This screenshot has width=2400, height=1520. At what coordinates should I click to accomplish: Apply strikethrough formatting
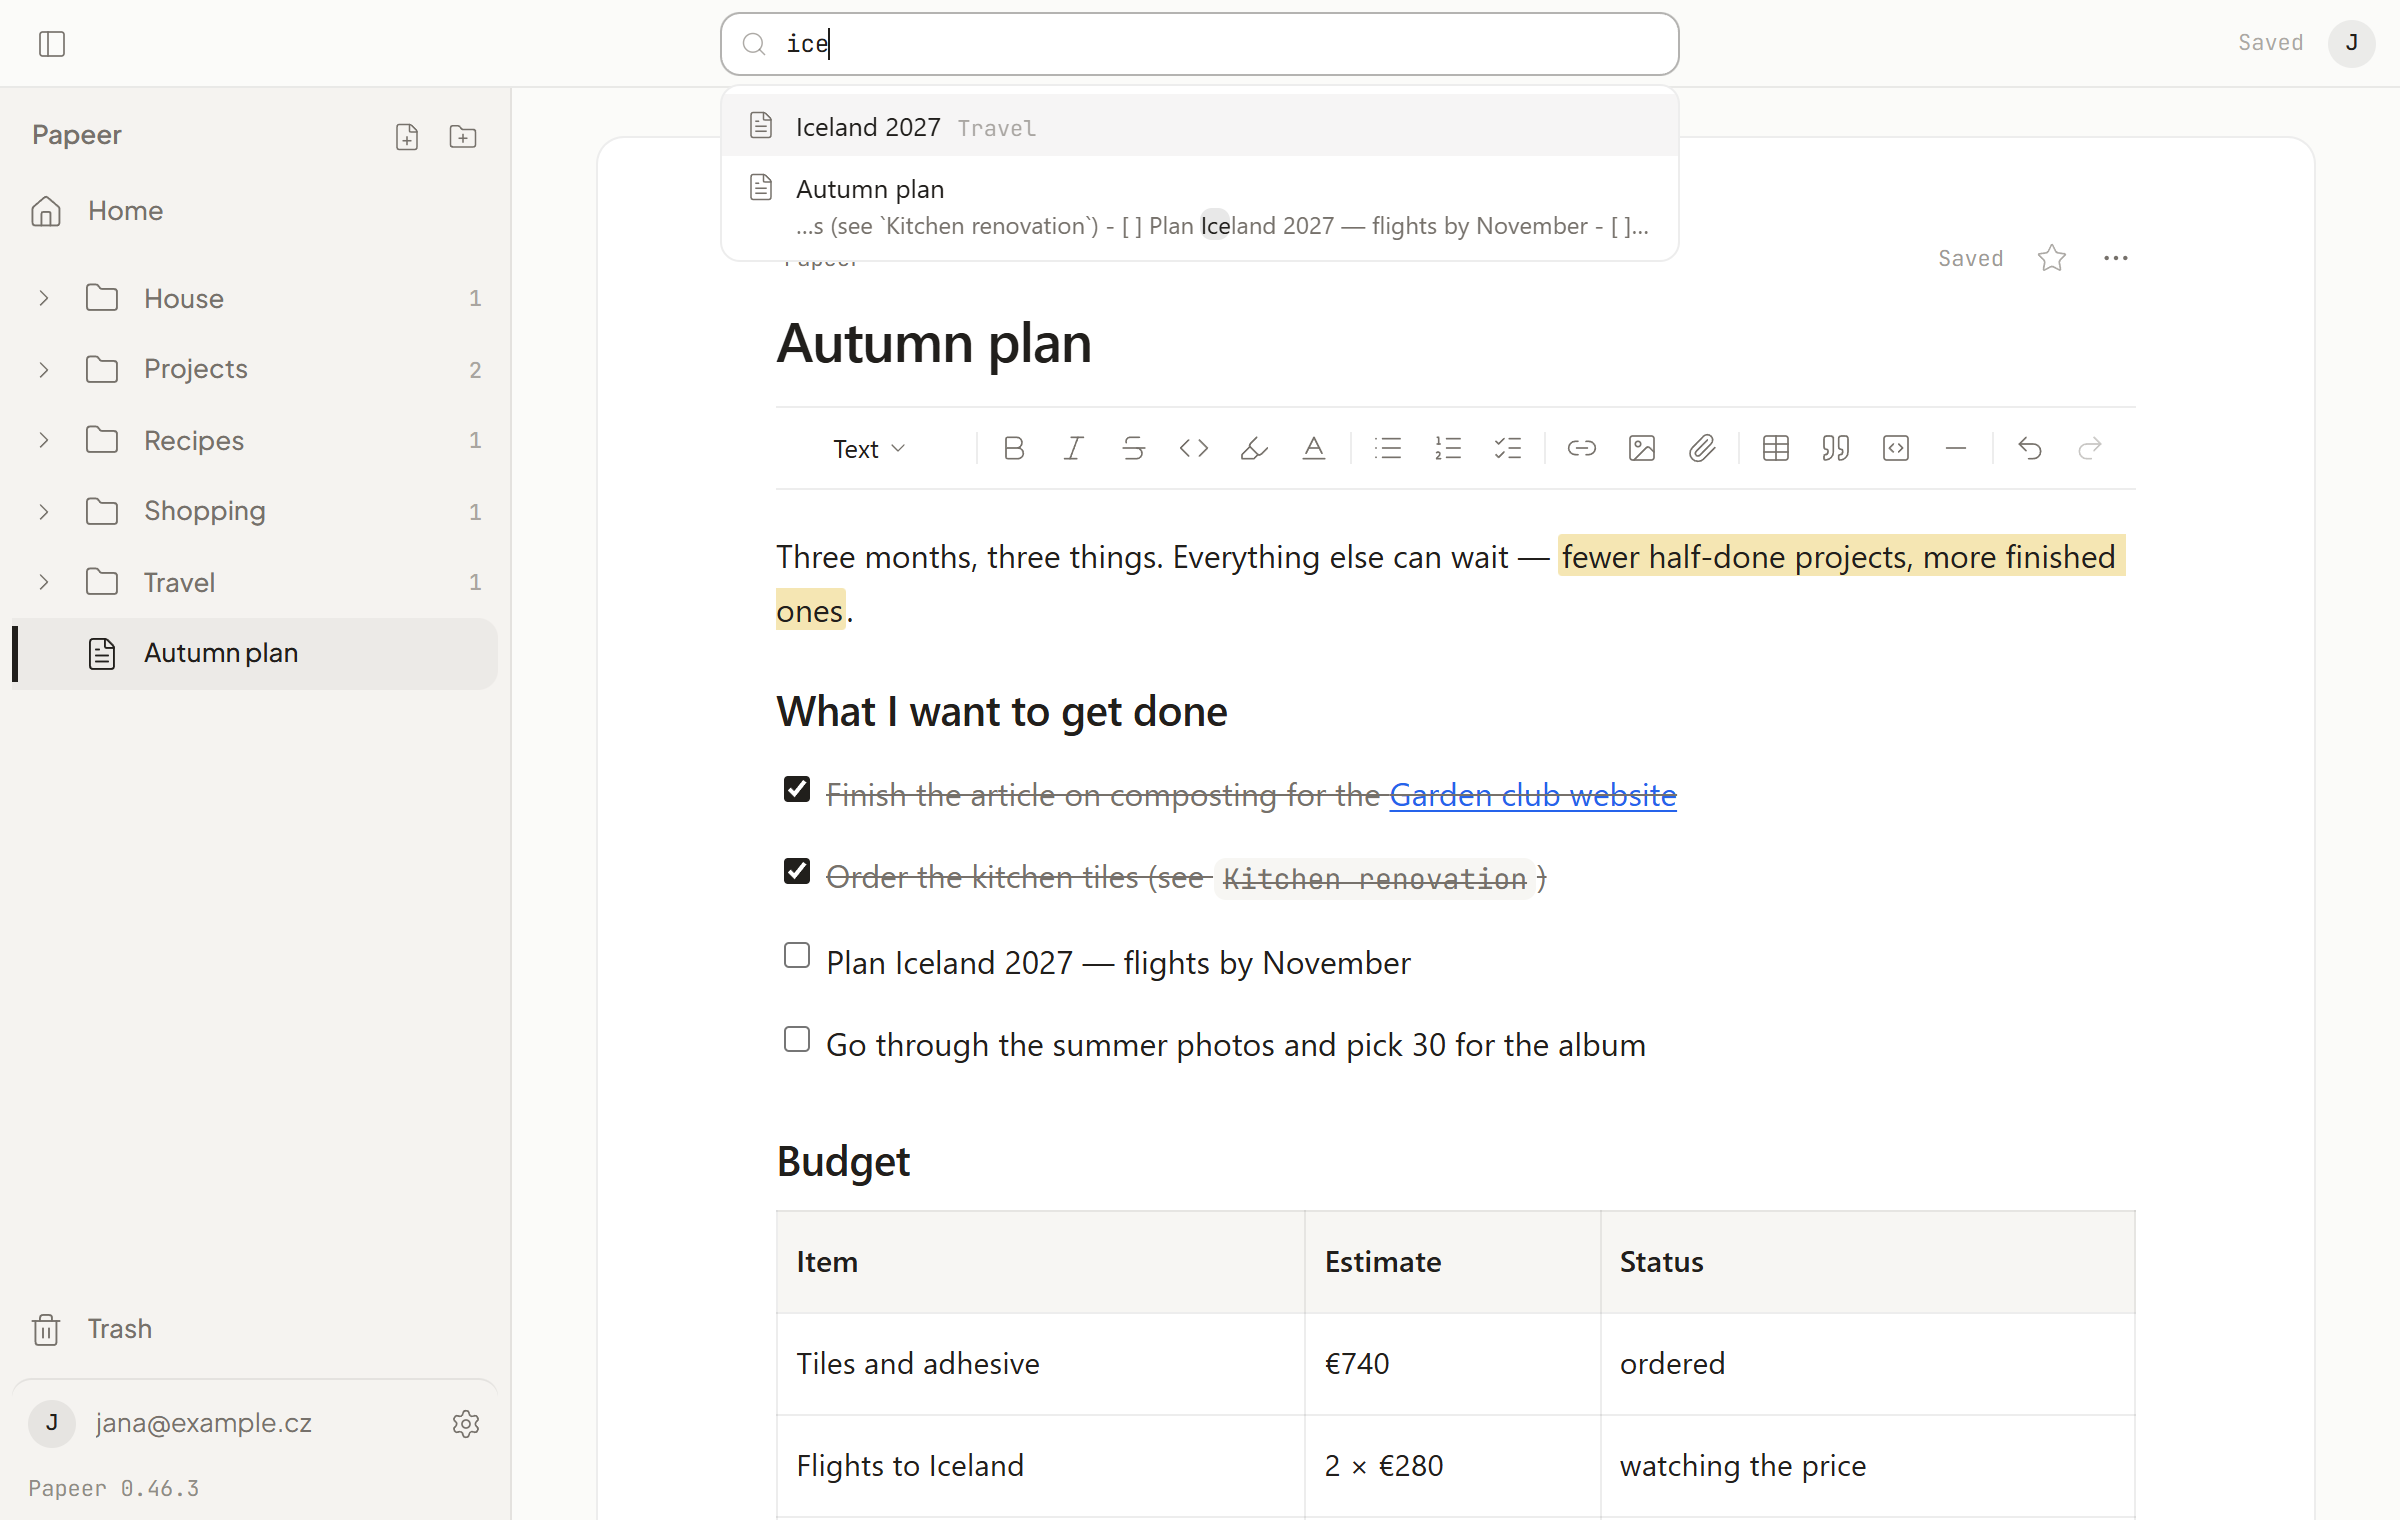[x=1134, y=448]
